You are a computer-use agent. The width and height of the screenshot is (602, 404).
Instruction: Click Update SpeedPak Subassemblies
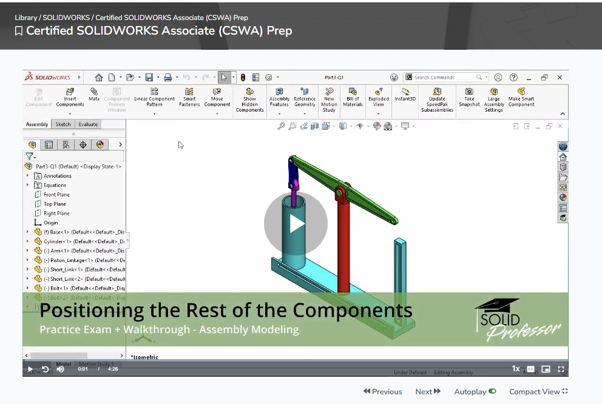(437, 100)
